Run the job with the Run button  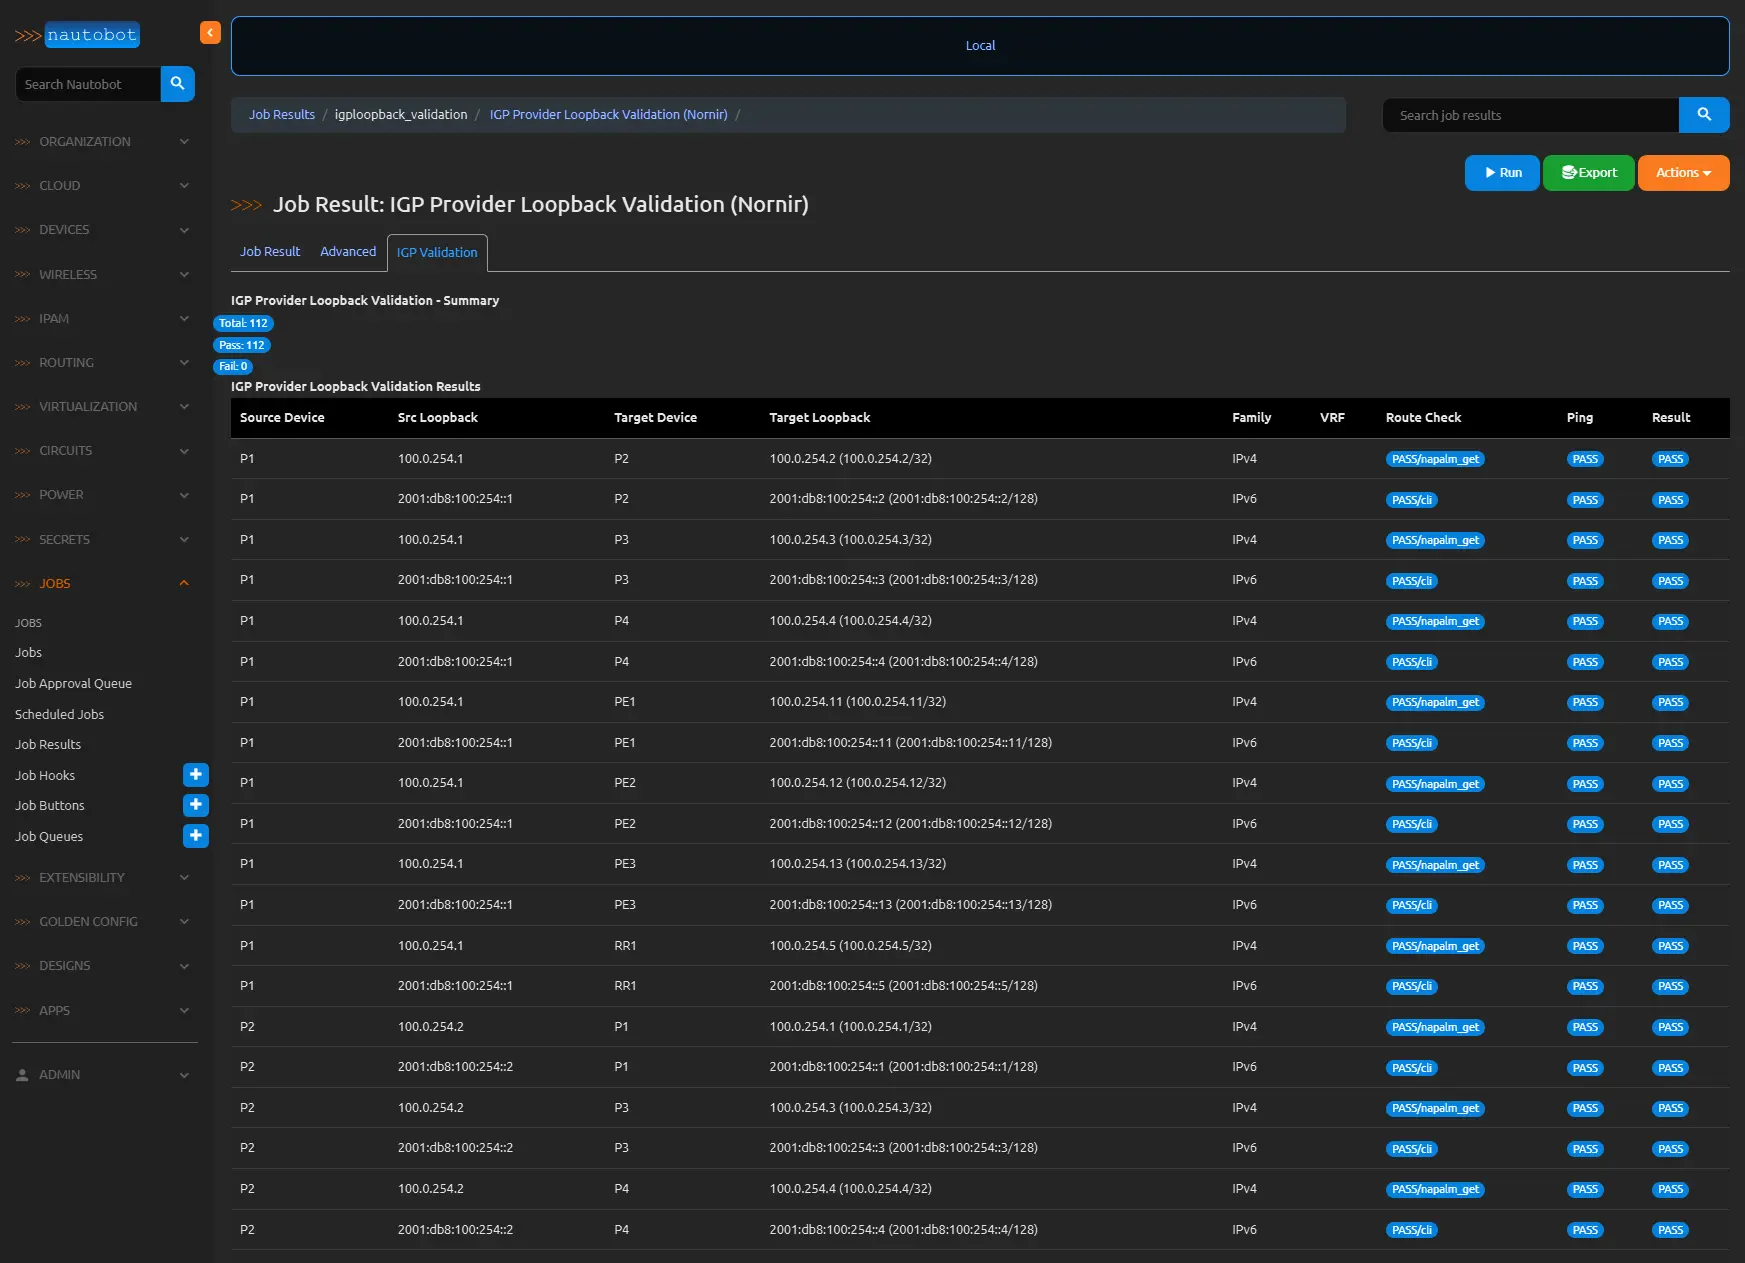(x=1501, y=173)
